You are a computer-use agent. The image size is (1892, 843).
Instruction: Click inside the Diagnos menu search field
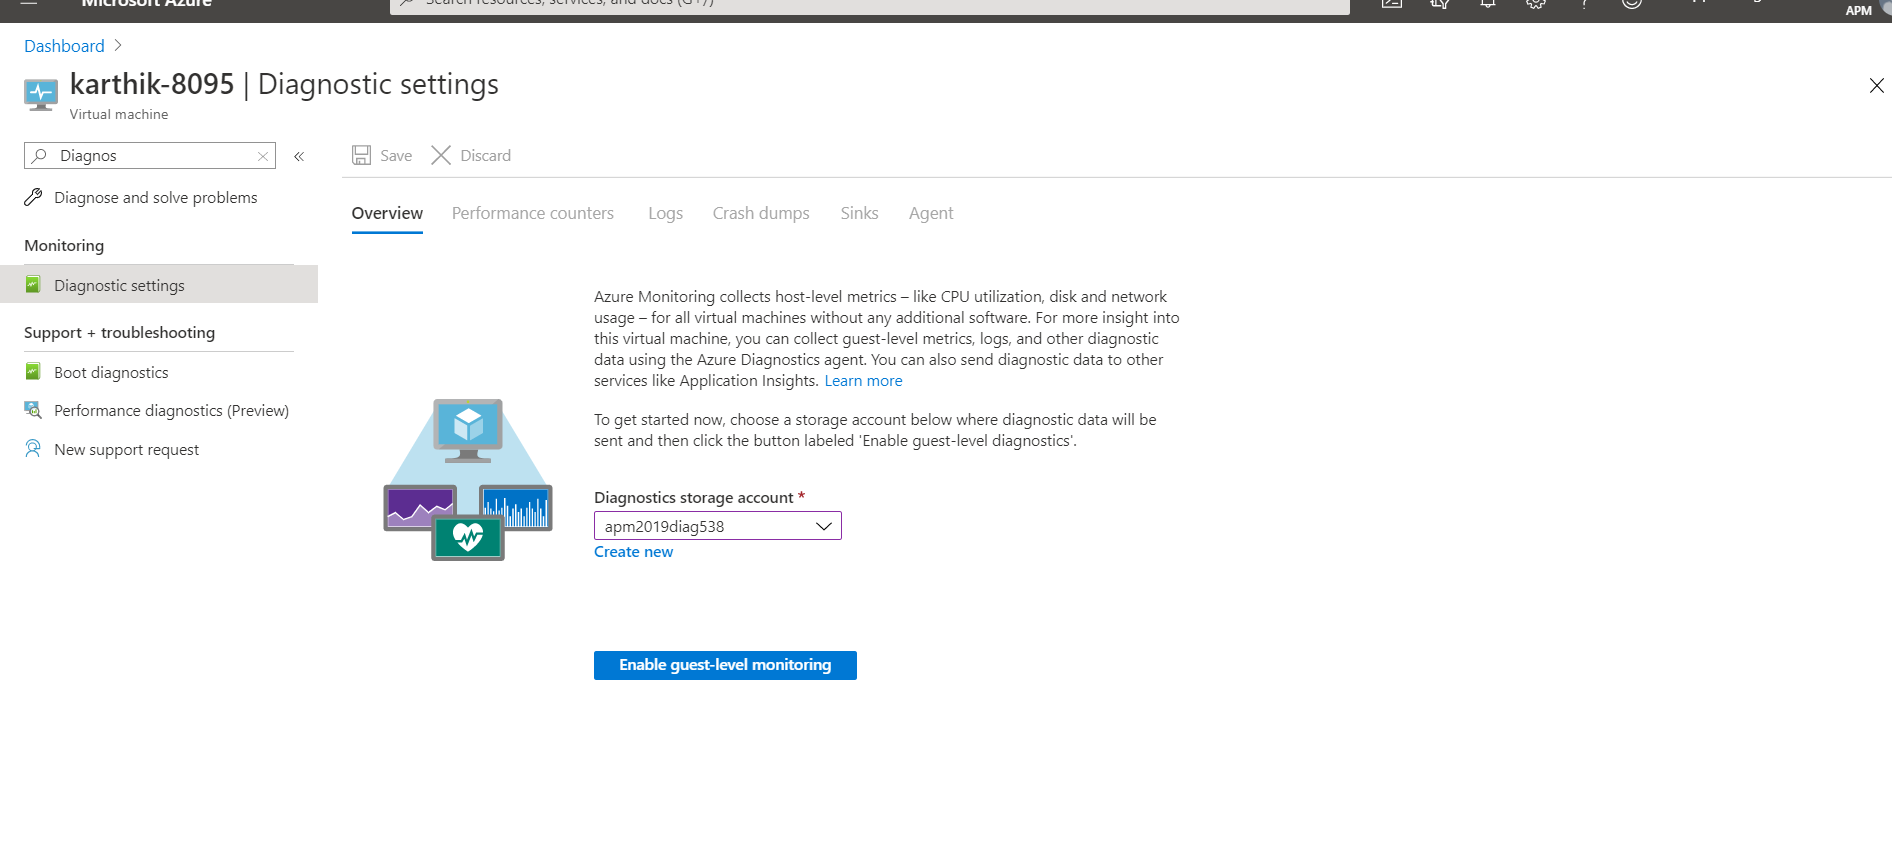(150, 156)
